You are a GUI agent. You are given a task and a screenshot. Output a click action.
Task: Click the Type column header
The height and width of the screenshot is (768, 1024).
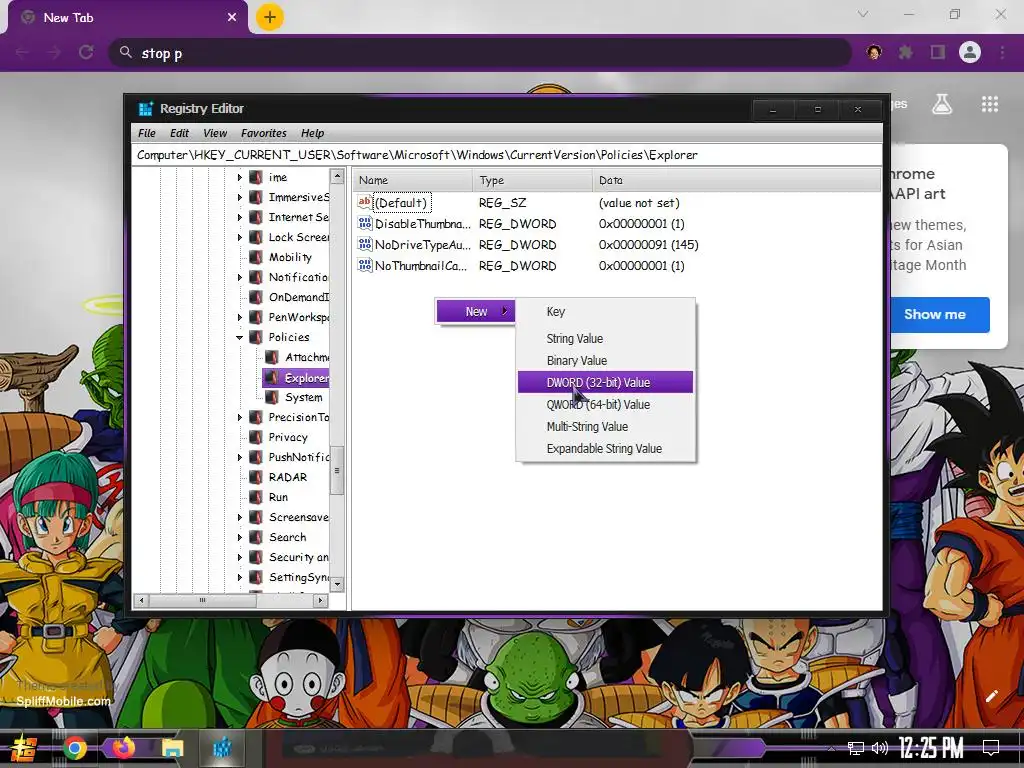click(x=532, y=180)
